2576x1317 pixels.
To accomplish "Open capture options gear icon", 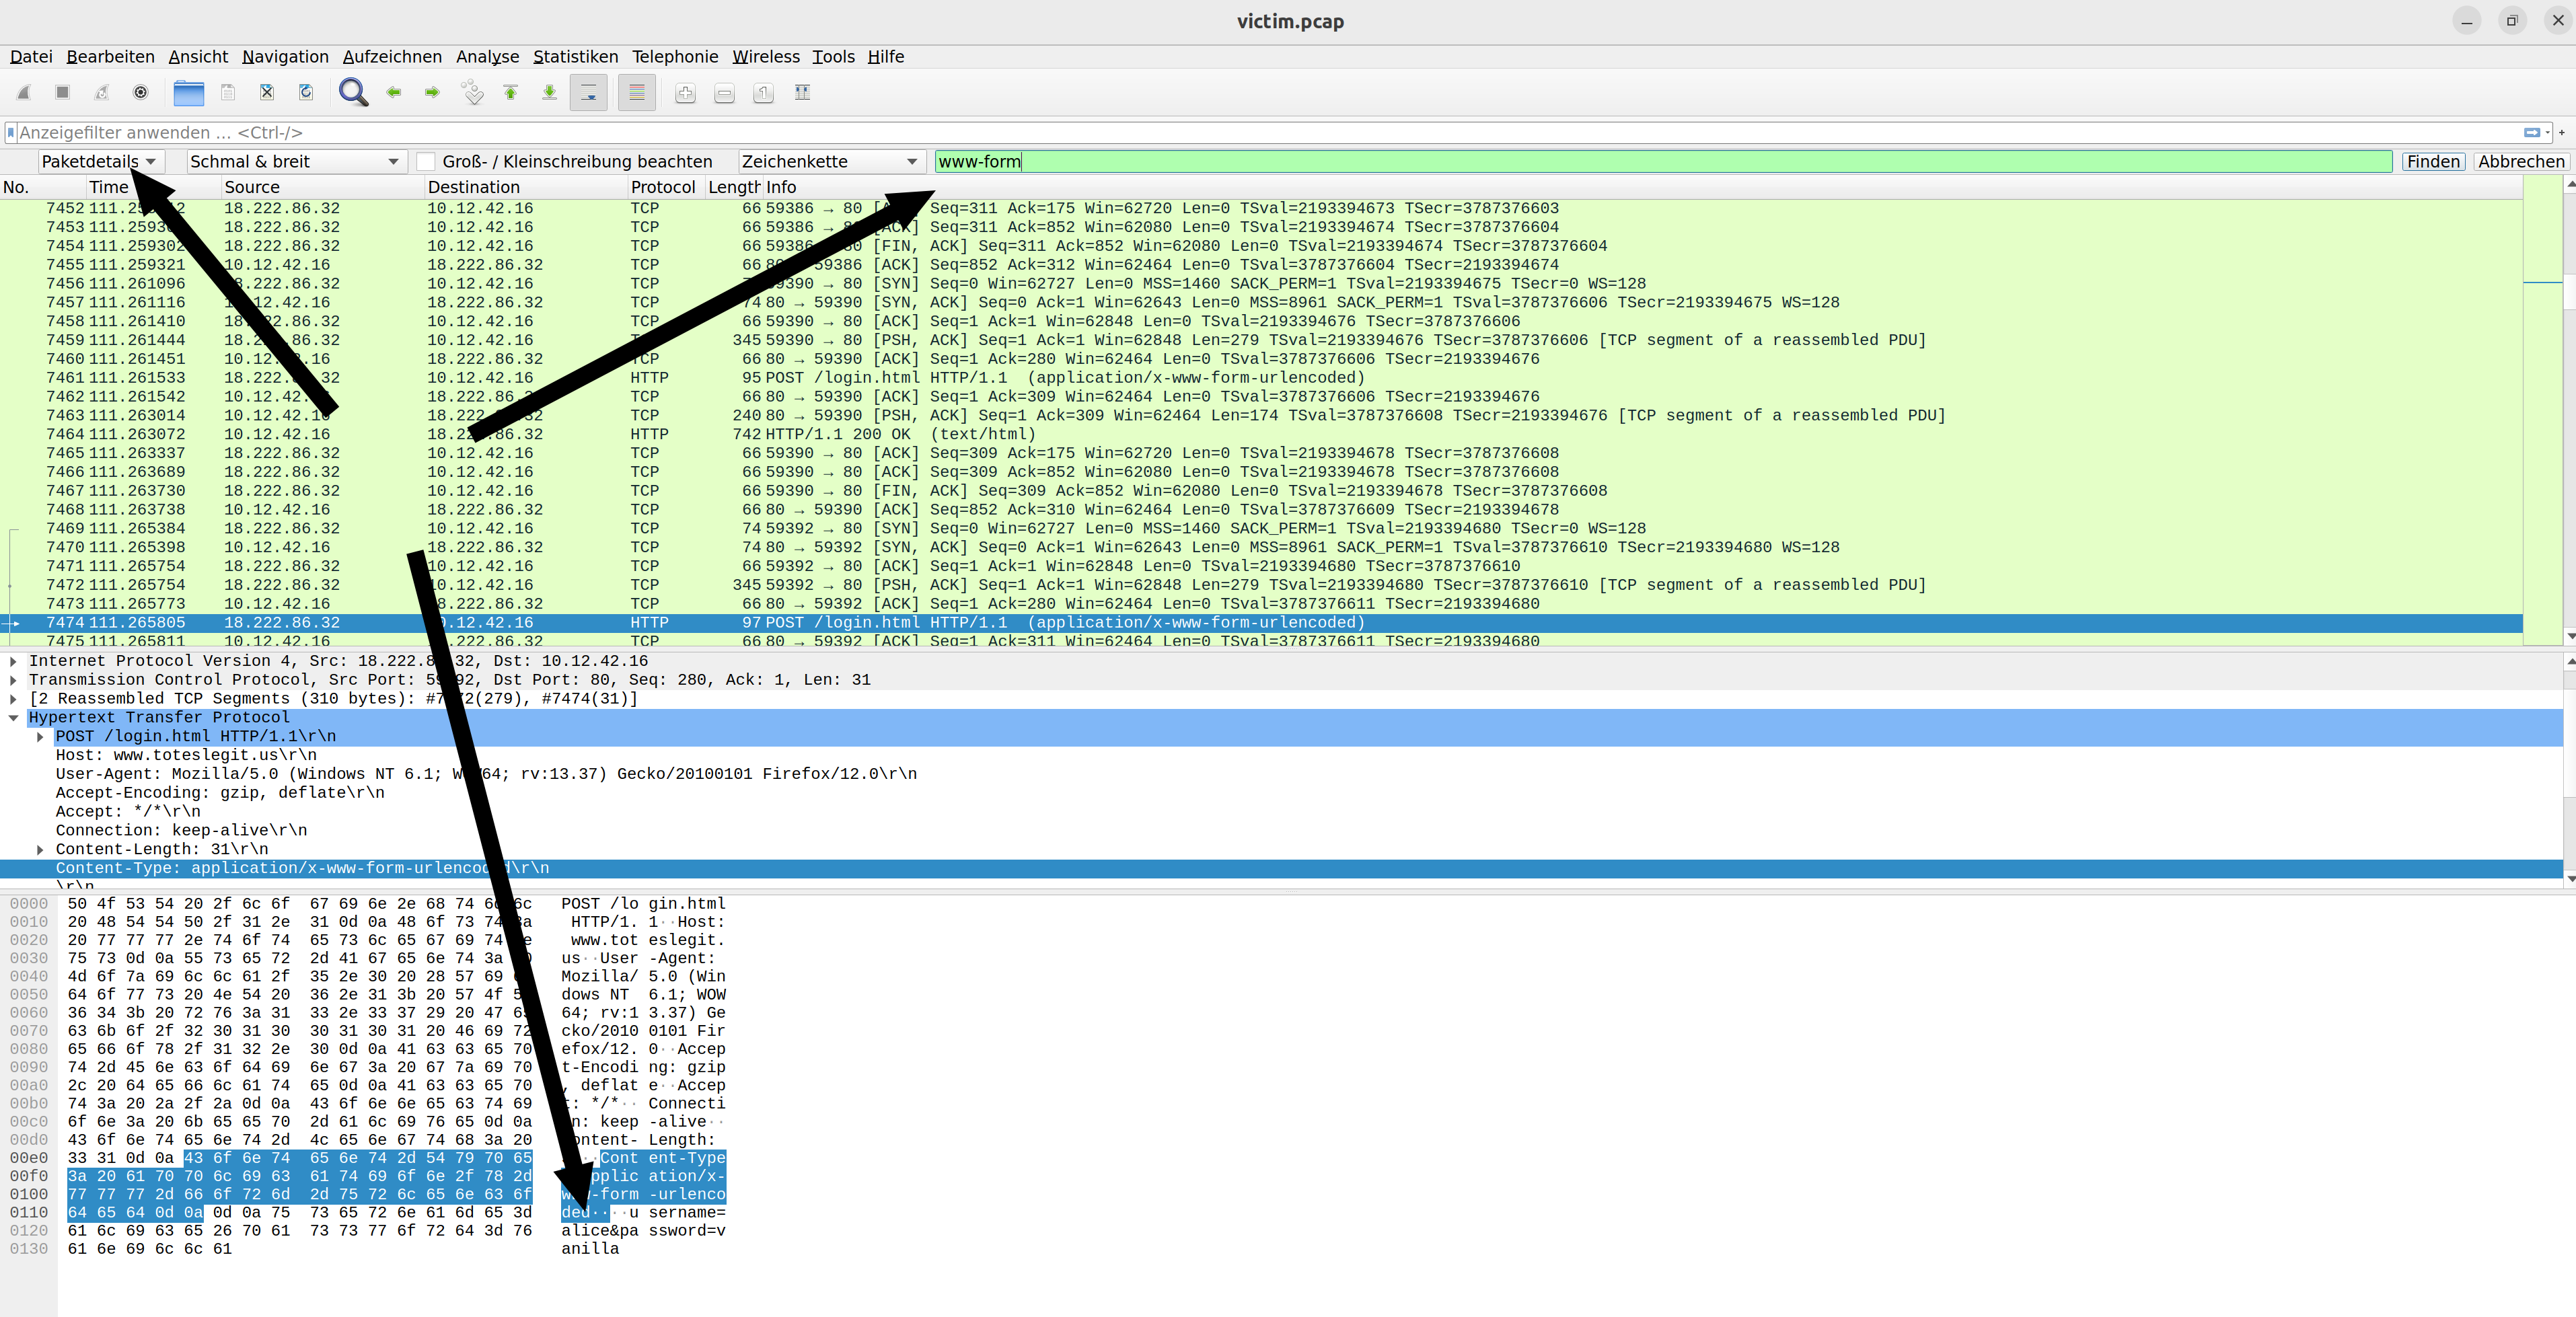I will coord(141,93).
